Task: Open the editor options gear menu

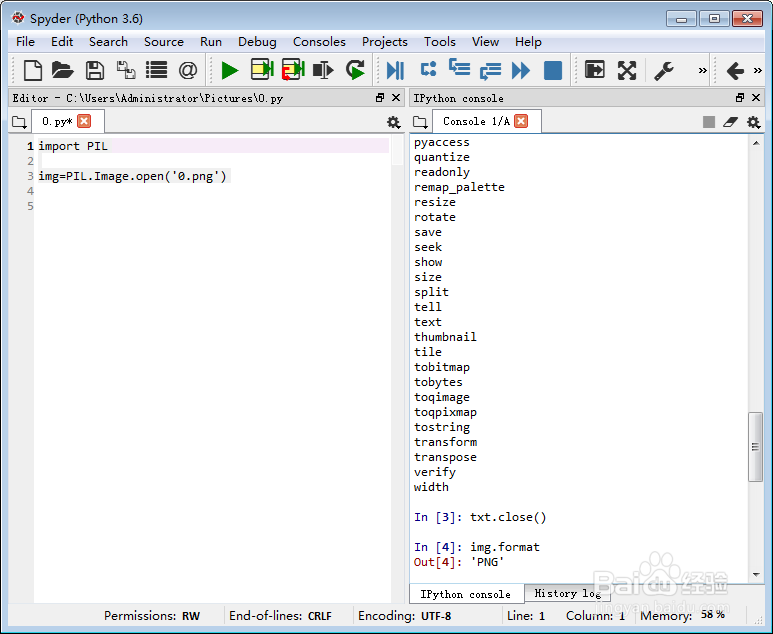Action: coord(393,122)
